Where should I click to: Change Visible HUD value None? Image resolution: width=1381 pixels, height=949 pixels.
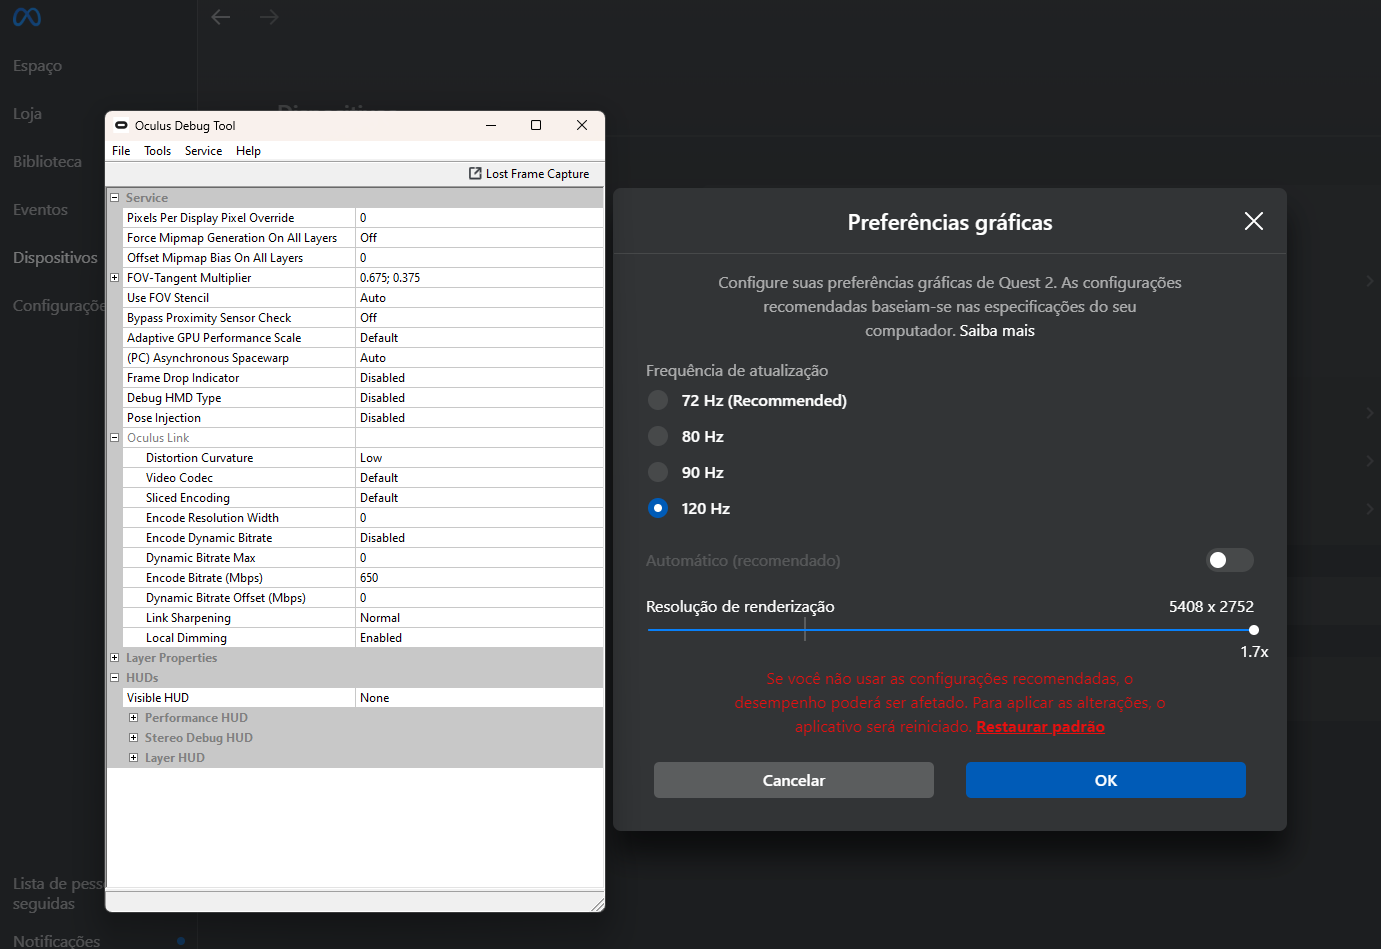pyautogui.click(x=479, y=698)
